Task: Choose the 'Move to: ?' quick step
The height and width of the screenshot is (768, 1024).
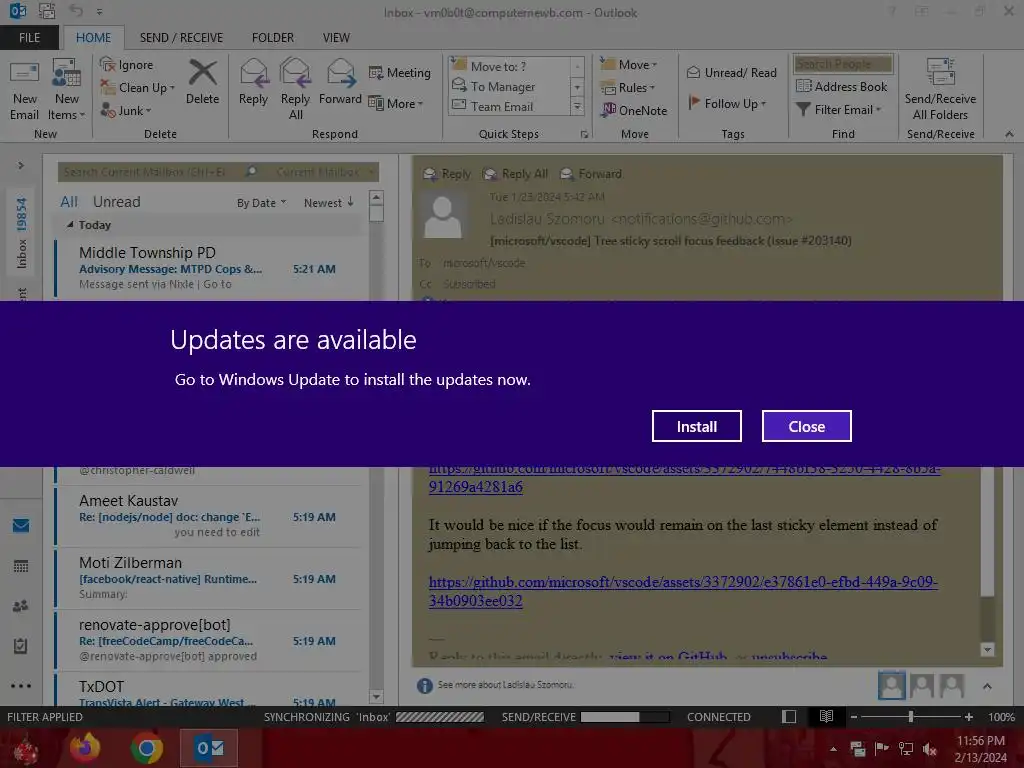Action: 509,66
